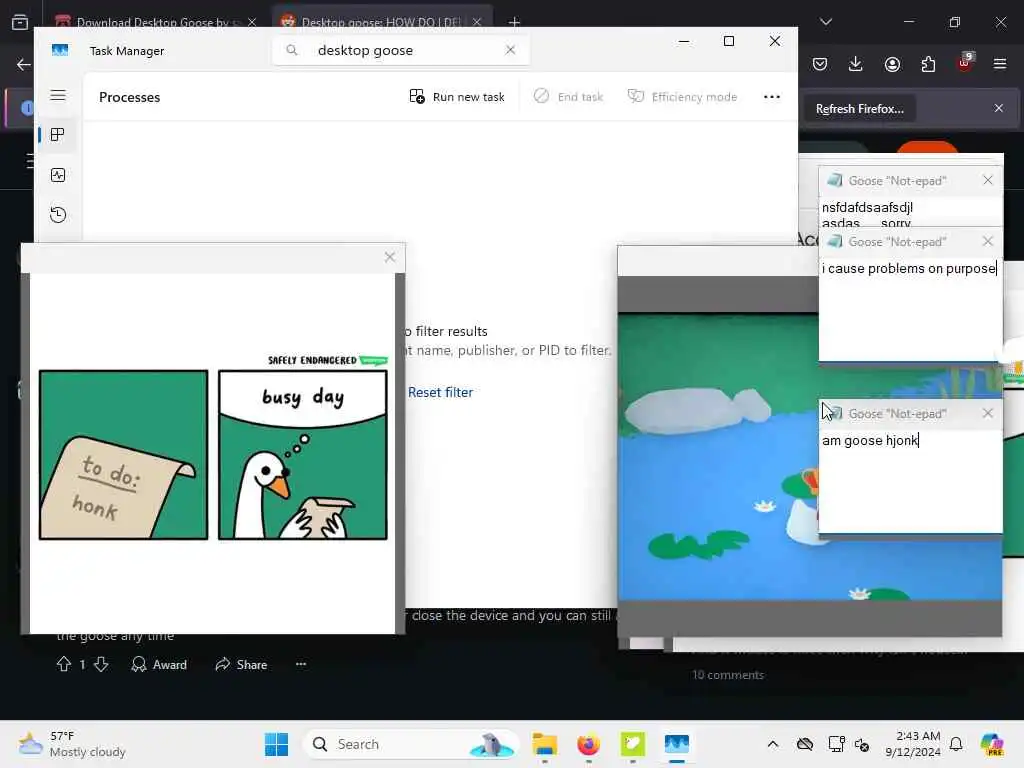Open the list all tabs dropdown arrow
This screenshot has width=1024, height=768.
click(826, 22)
